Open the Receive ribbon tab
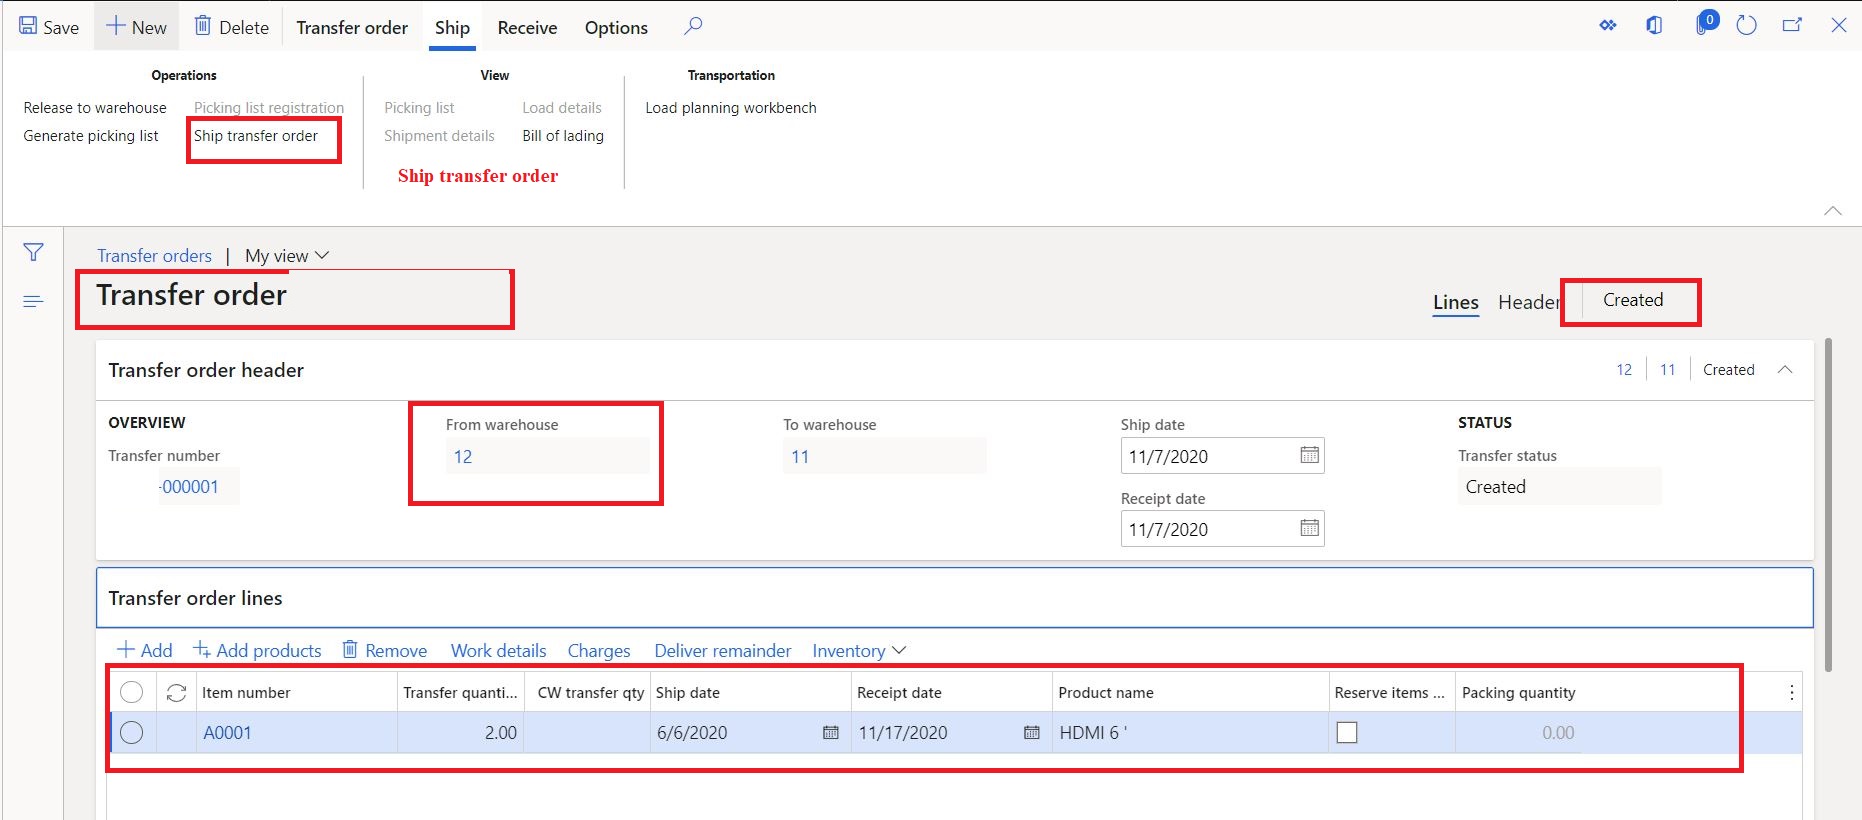This screenshot has height=820, width=1862. 527,27
